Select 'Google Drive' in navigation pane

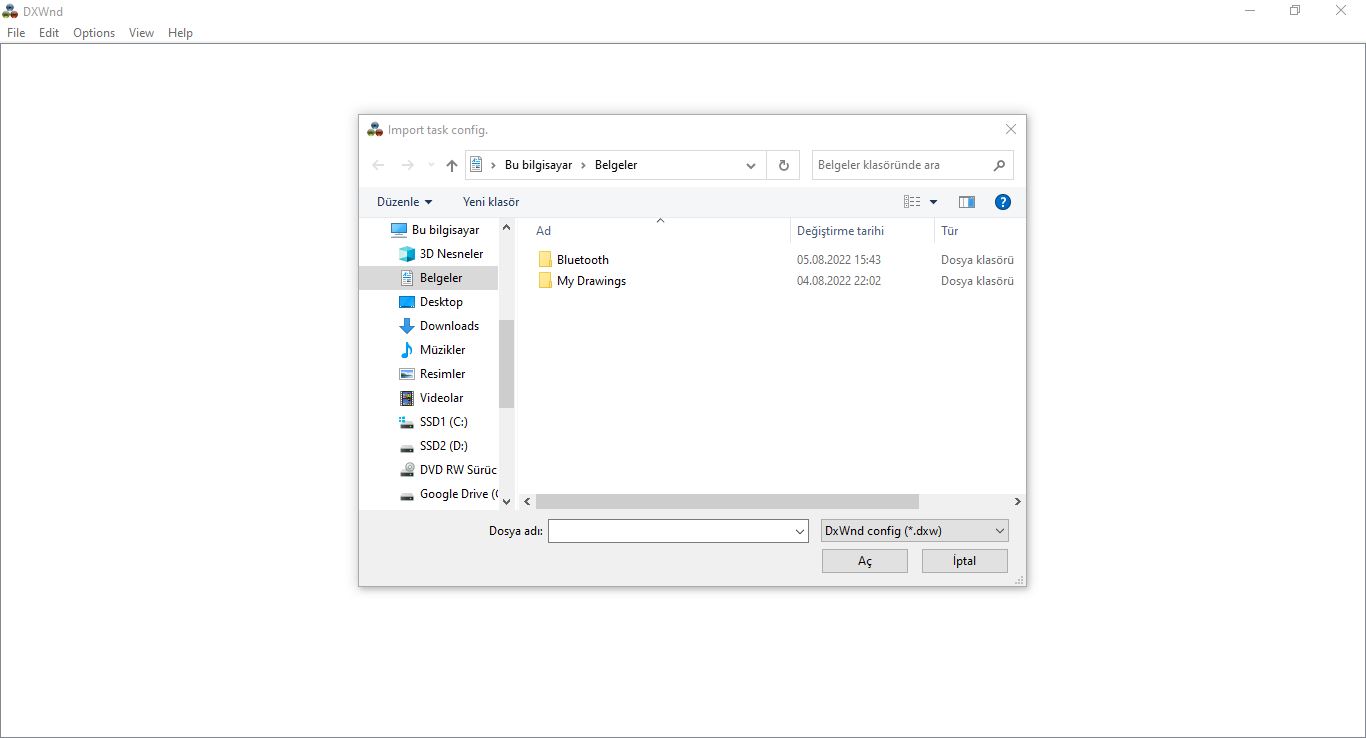pyautogui.click(x=458, y=494)
